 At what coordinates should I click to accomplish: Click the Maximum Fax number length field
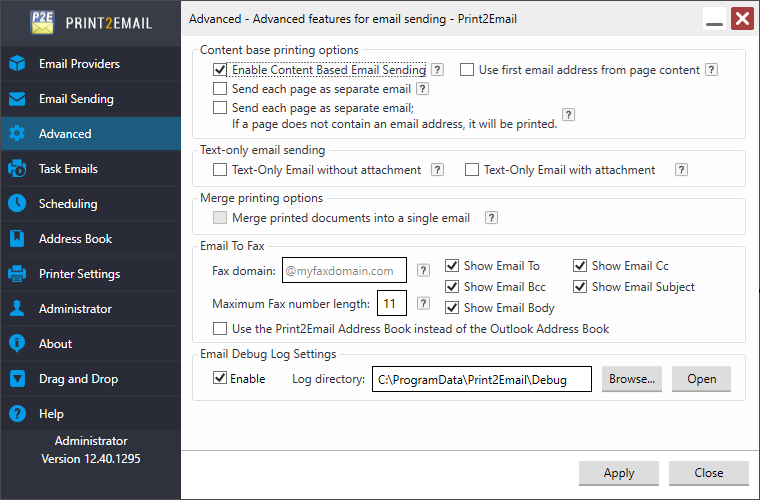pyautogui.click(x=389, y=303)
